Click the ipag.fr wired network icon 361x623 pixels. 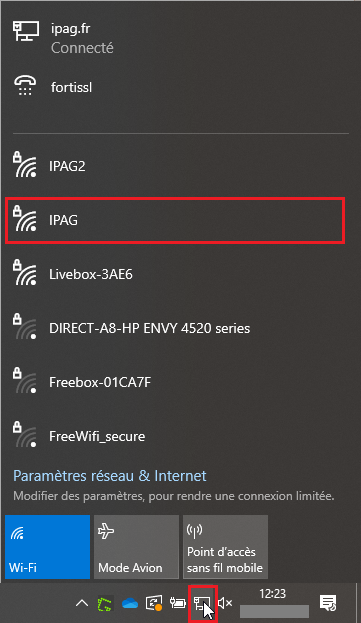pyautogui.click(x=26, y=31)
